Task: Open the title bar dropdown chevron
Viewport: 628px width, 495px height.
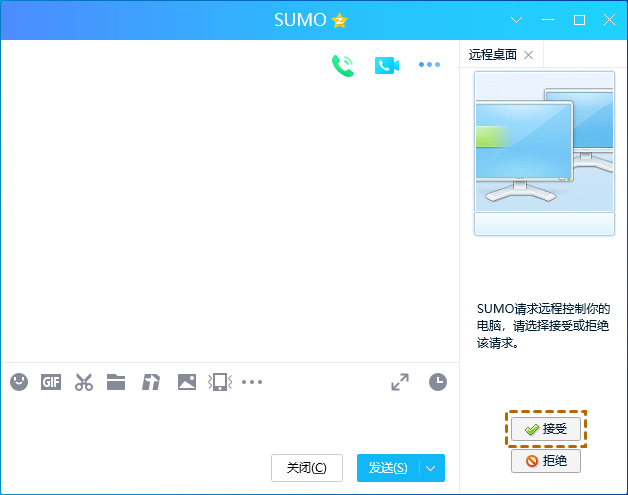Action: pyautogui.click(x=517, y=20)
